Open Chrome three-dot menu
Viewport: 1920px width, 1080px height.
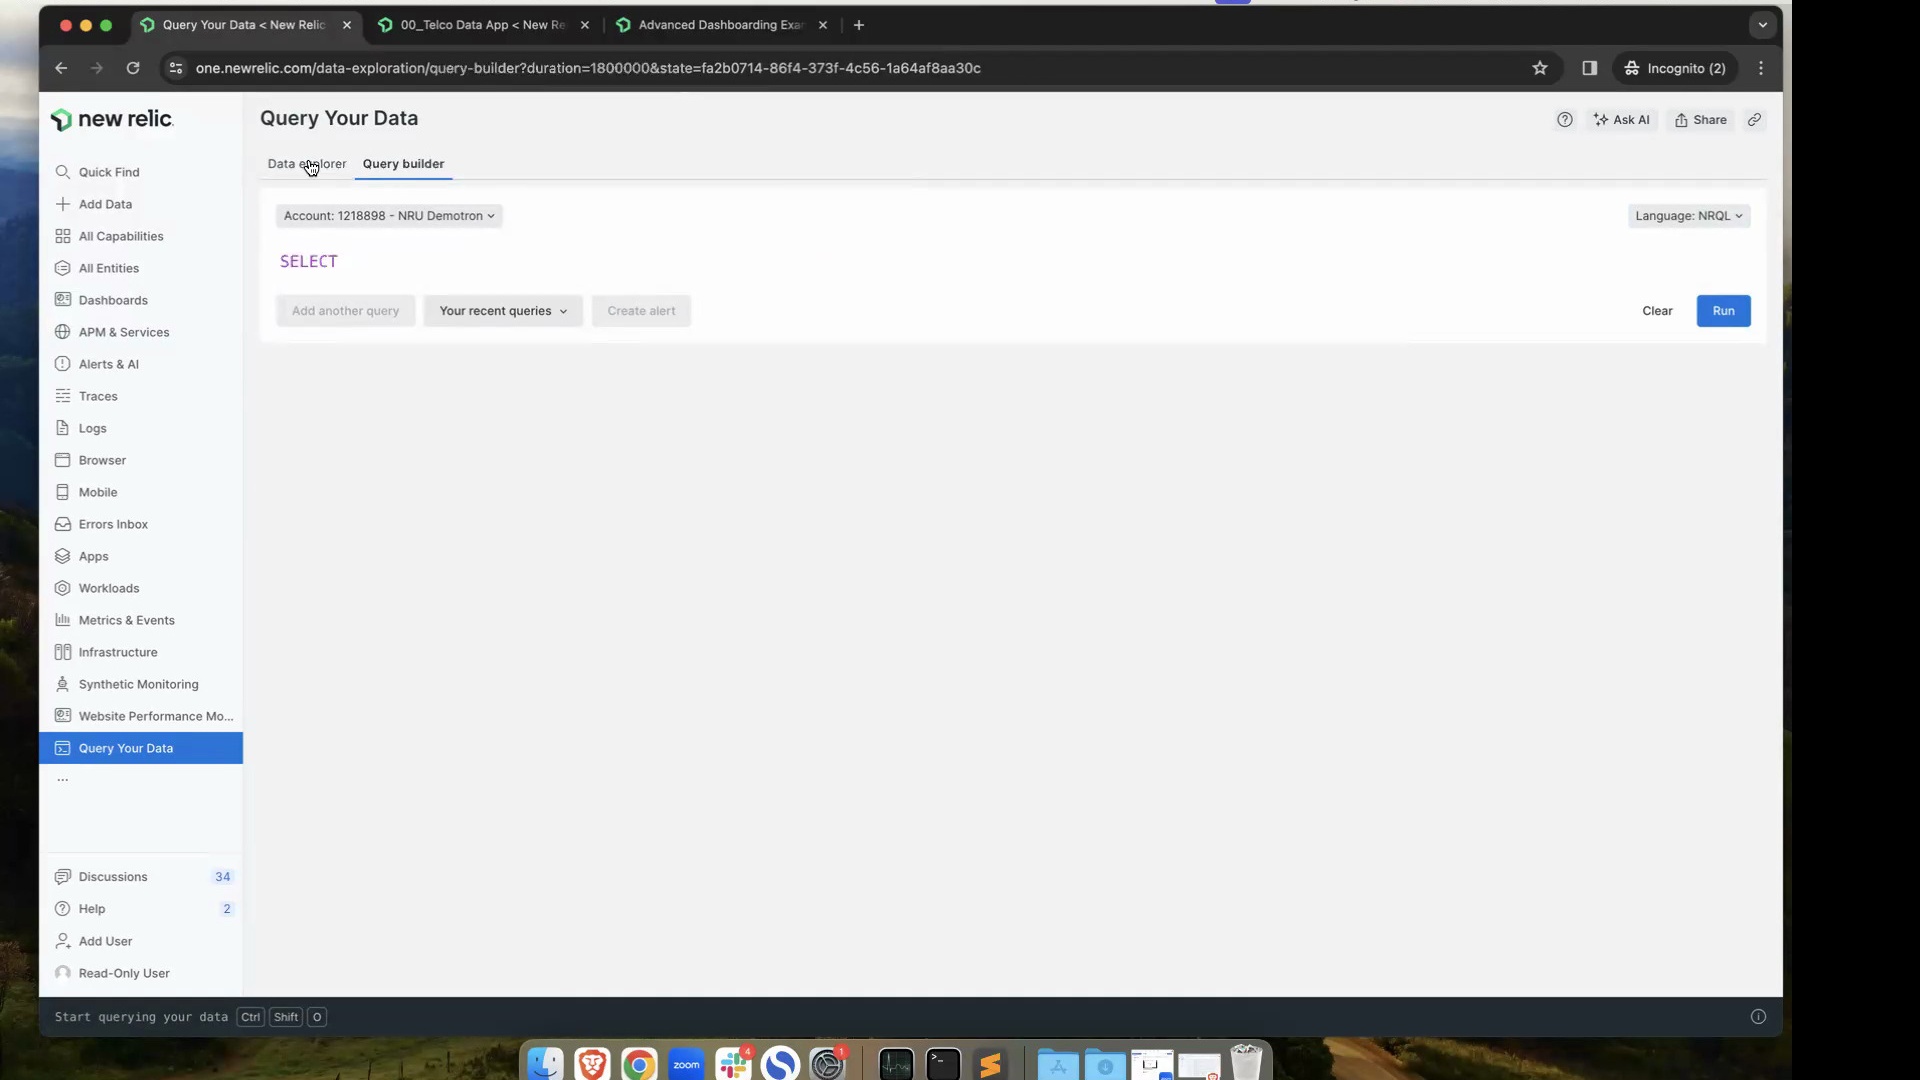(1761, 68)
